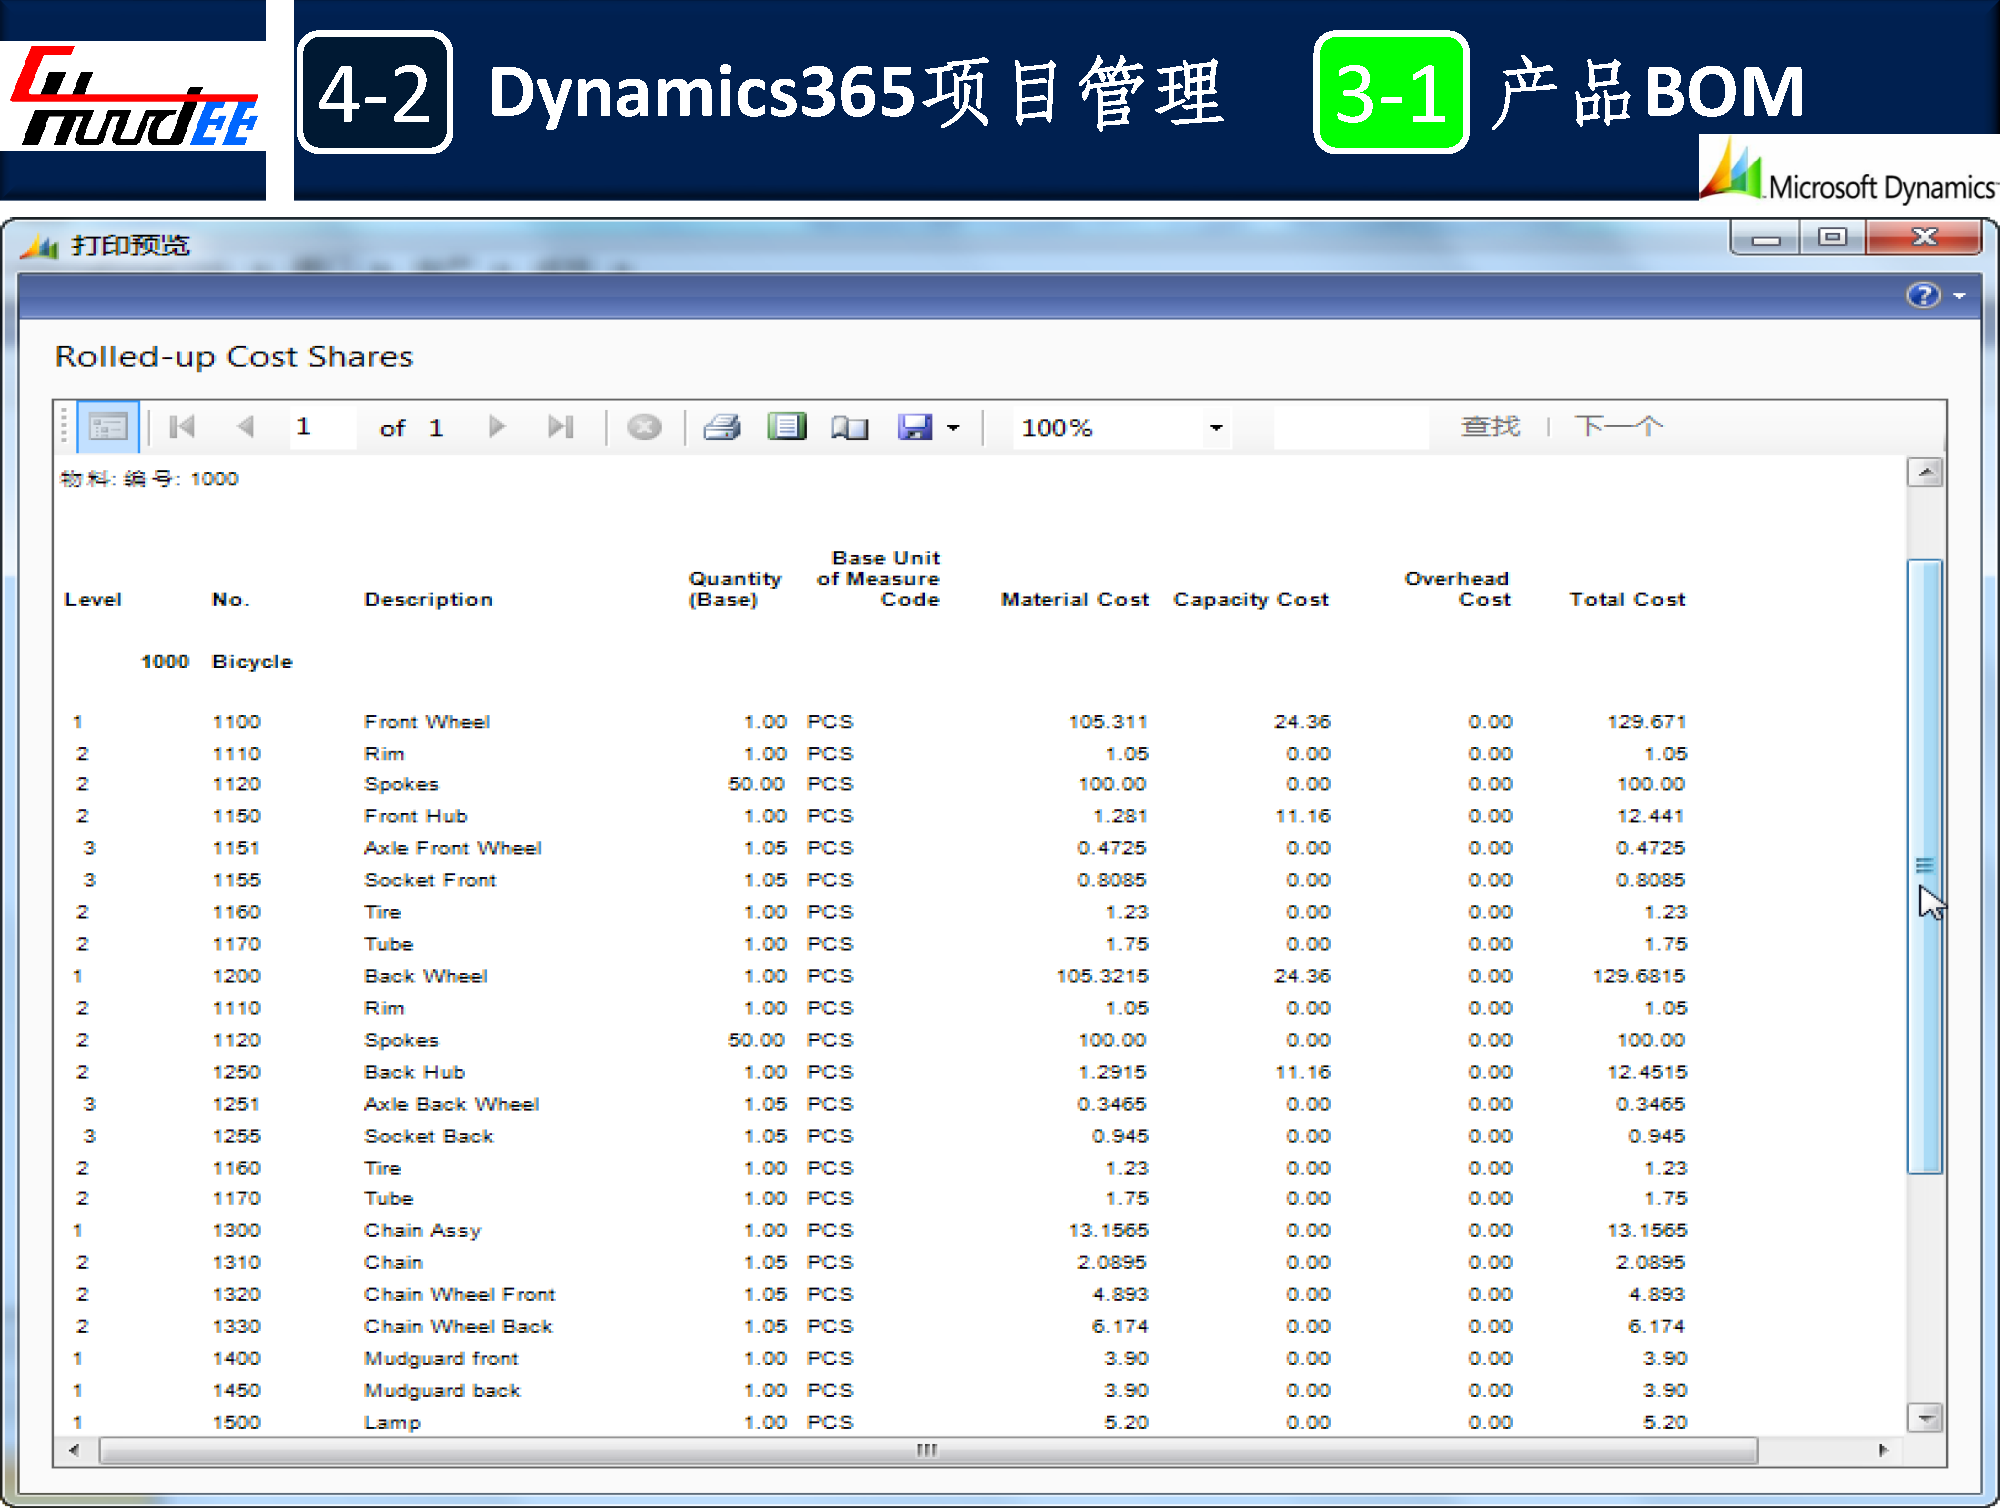Click the blue help question icon
This screenshot has width=2000, height=1508.
tap(1922, 295)
